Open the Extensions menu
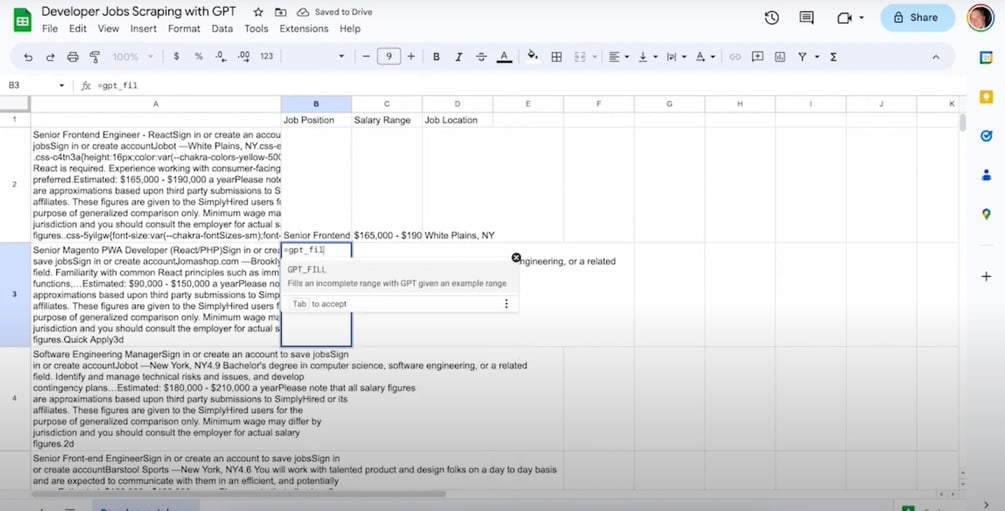Viewport: 1005px width, 511px height. (304, 29)
